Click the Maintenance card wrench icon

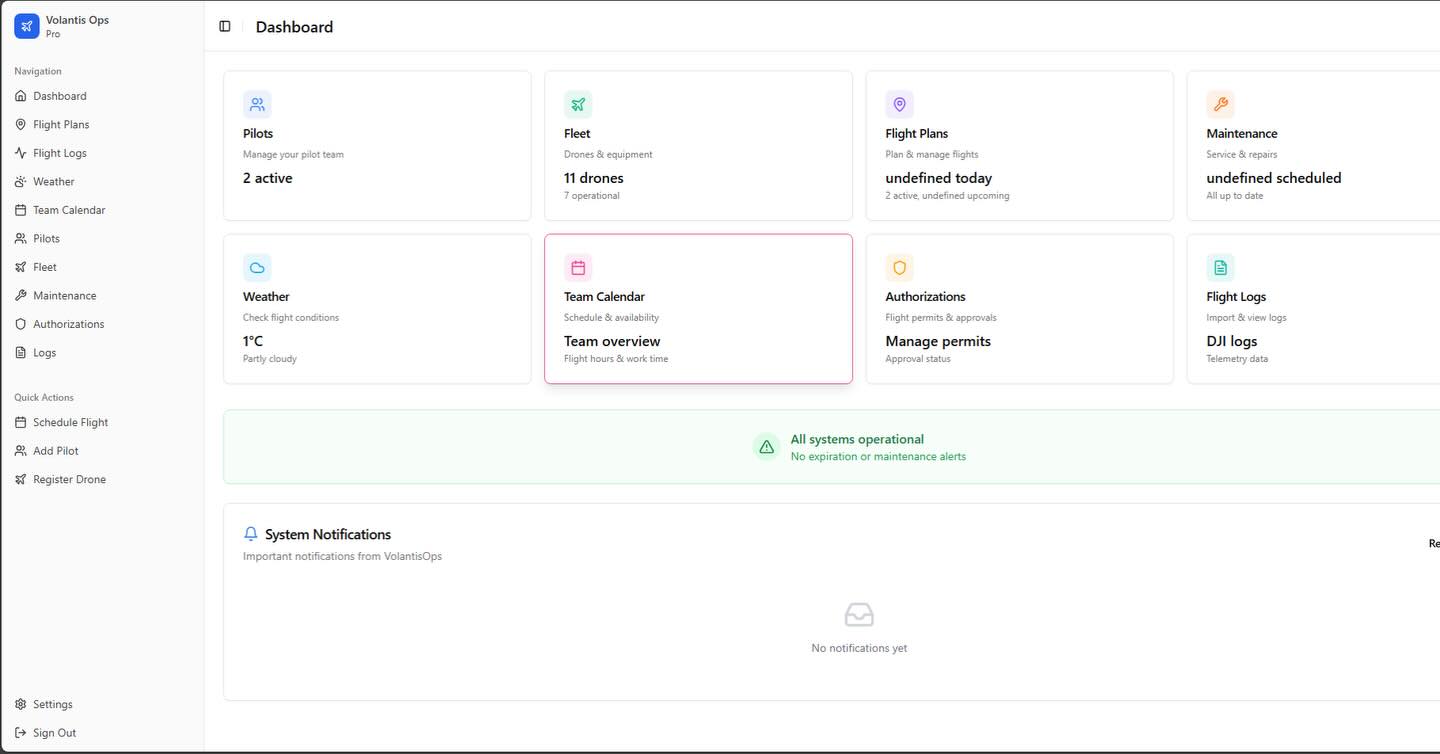[x=1220, y=104]
